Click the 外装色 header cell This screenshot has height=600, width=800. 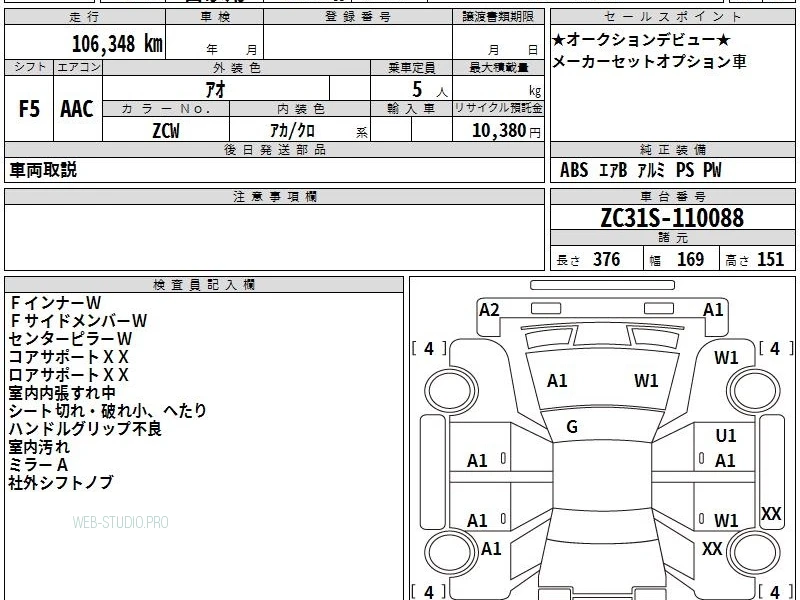pyautogui.click(x=236, y=68)
